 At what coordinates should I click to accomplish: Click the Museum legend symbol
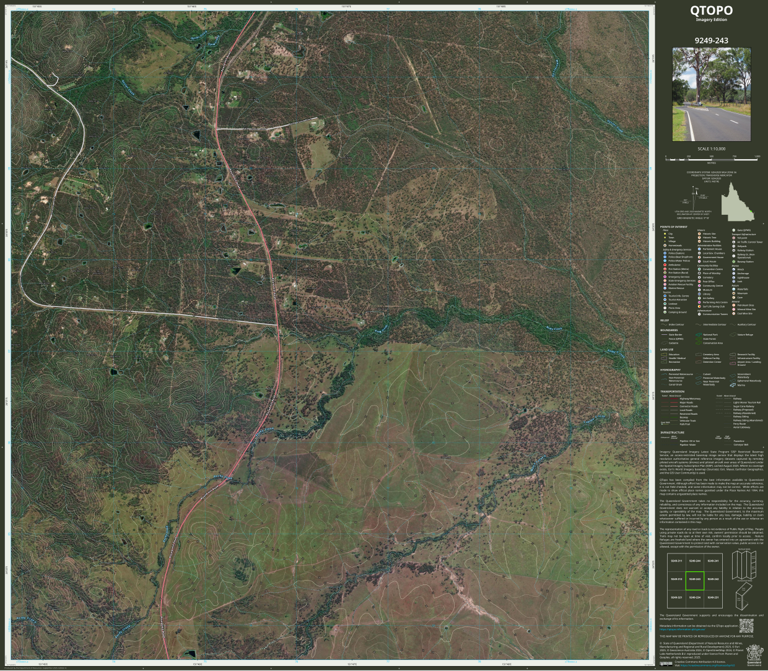pyautogui.click(x=699, y=290)
